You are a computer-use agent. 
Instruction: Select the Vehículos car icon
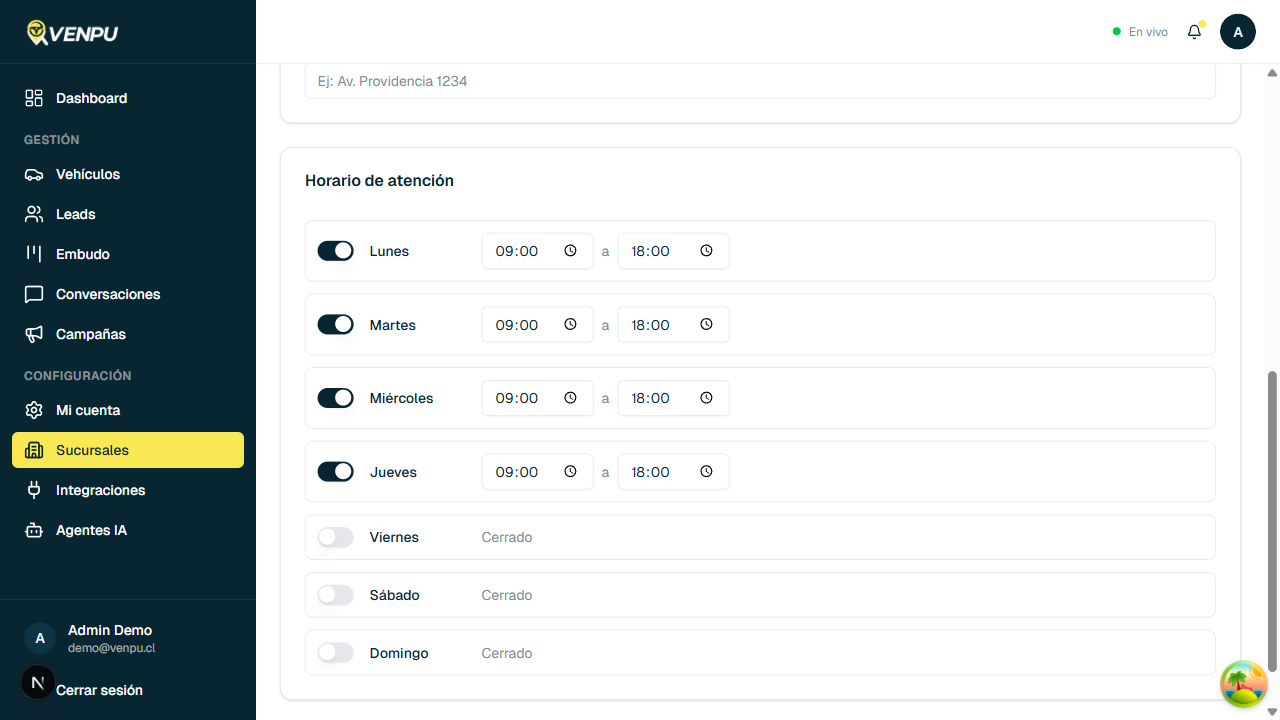pyautogui.click(x=34, y=174)
